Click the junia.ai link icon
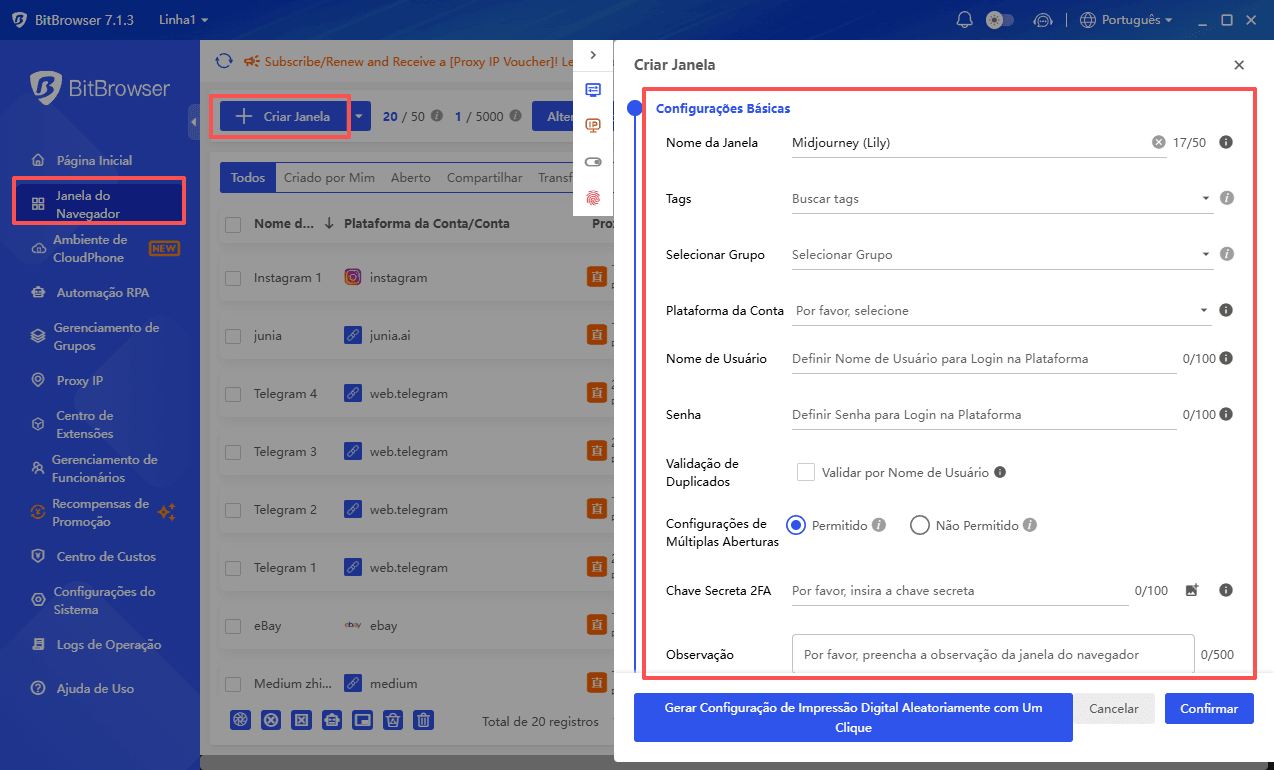This screenshot has width=1274, height=770. (353, 336)
